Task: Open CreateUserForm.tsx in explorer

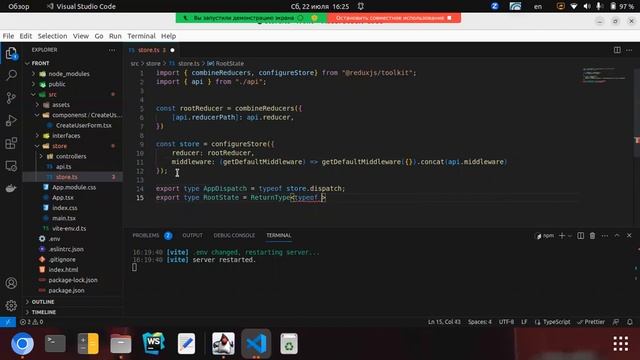Action: pos(84,125)
